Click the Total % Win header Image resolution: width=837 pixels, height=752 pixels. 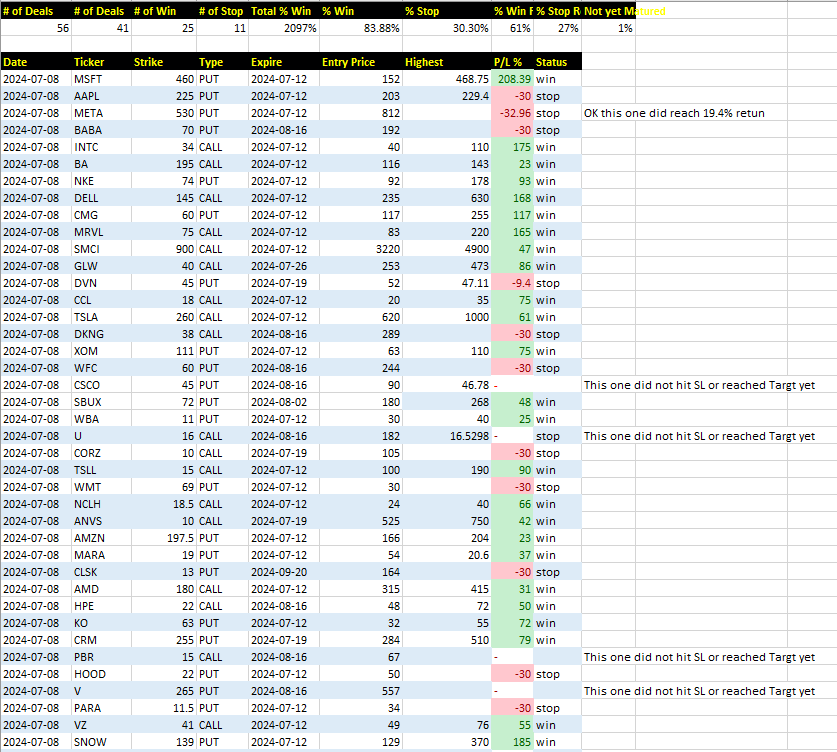(284, 11)
